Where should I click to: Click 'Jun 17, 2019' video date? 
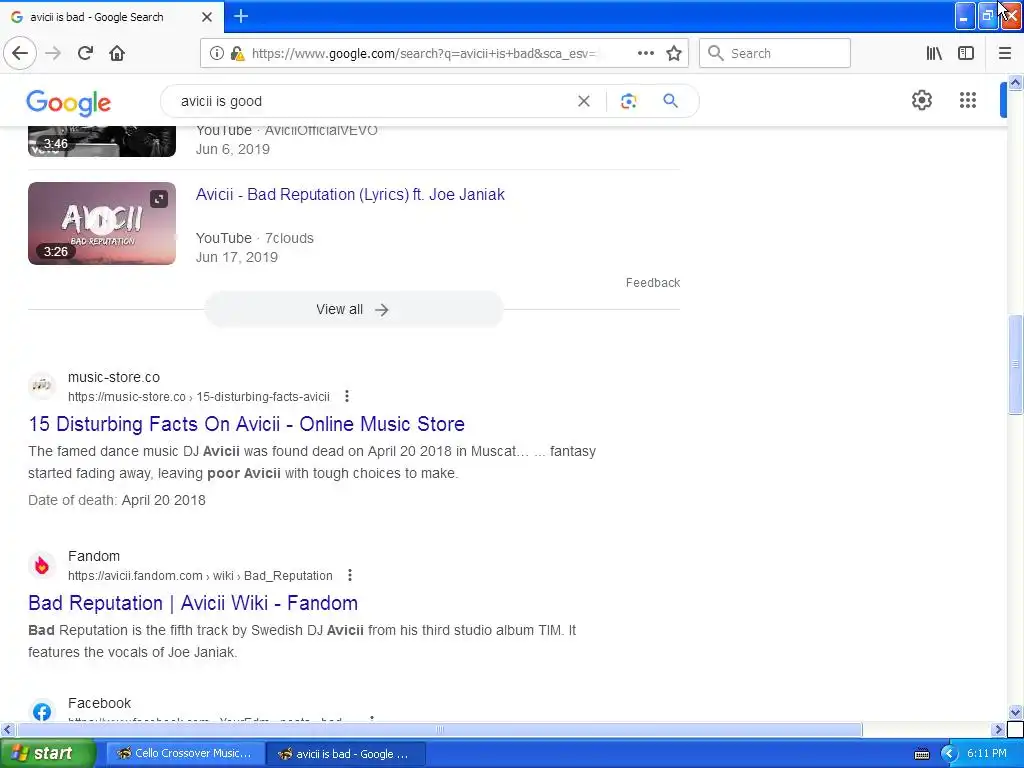coord(236,257)
